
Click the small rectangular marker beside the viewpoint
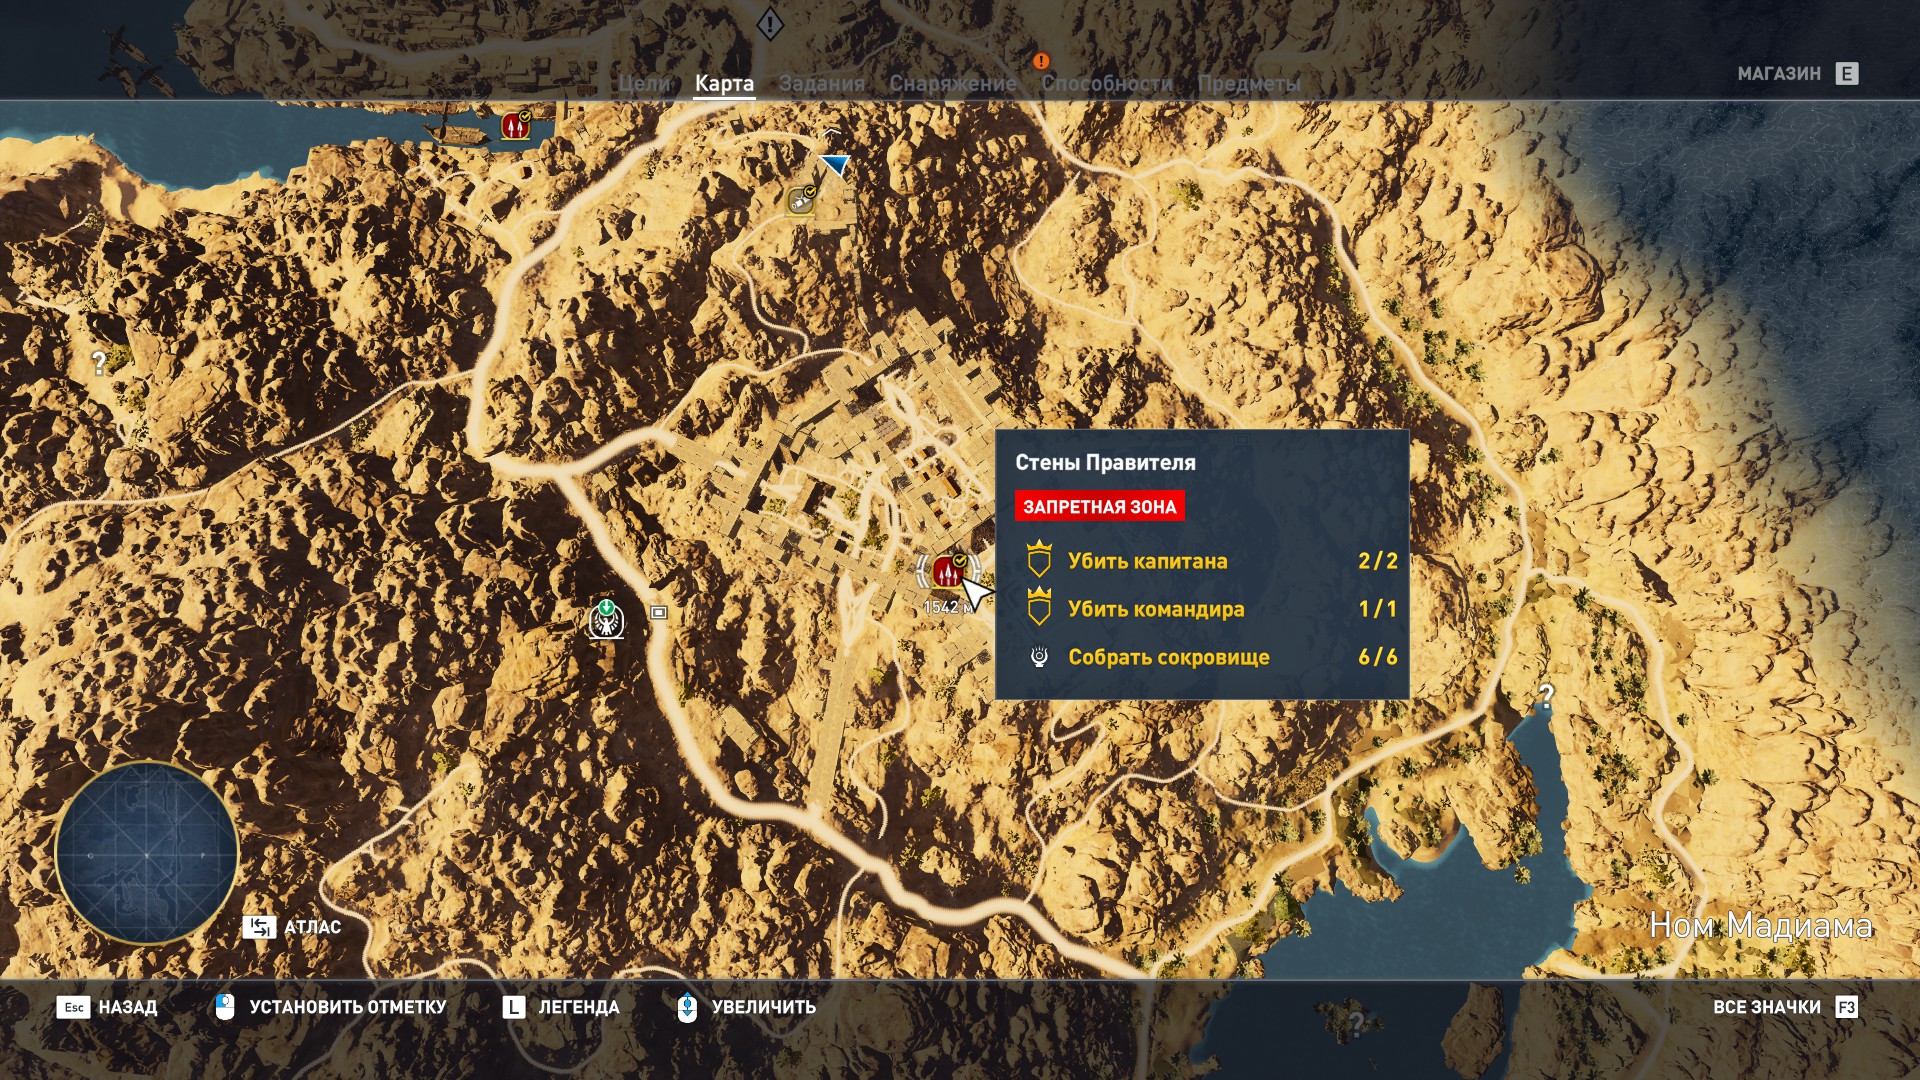[658, 612]
